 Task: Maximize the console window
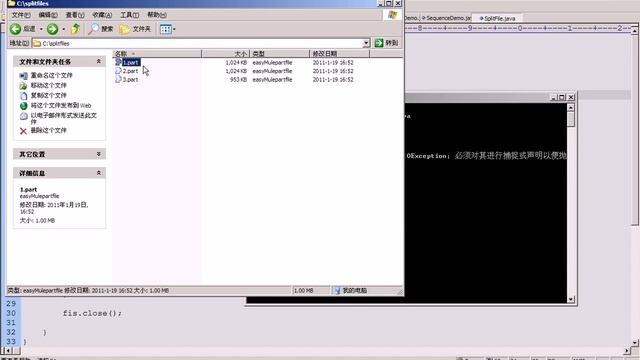[x=562, y=97]
